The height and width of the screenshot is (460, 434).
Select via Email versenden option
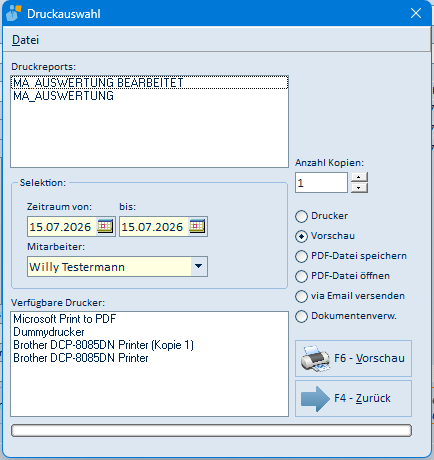350,296
